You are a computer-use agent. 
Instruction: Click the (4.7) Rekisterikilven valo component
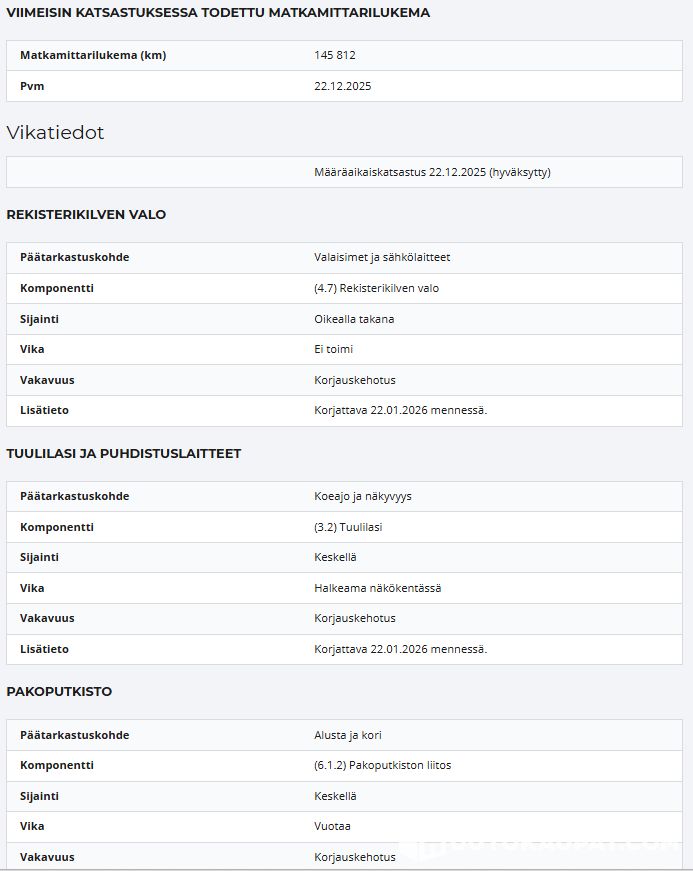coord(376,288)
